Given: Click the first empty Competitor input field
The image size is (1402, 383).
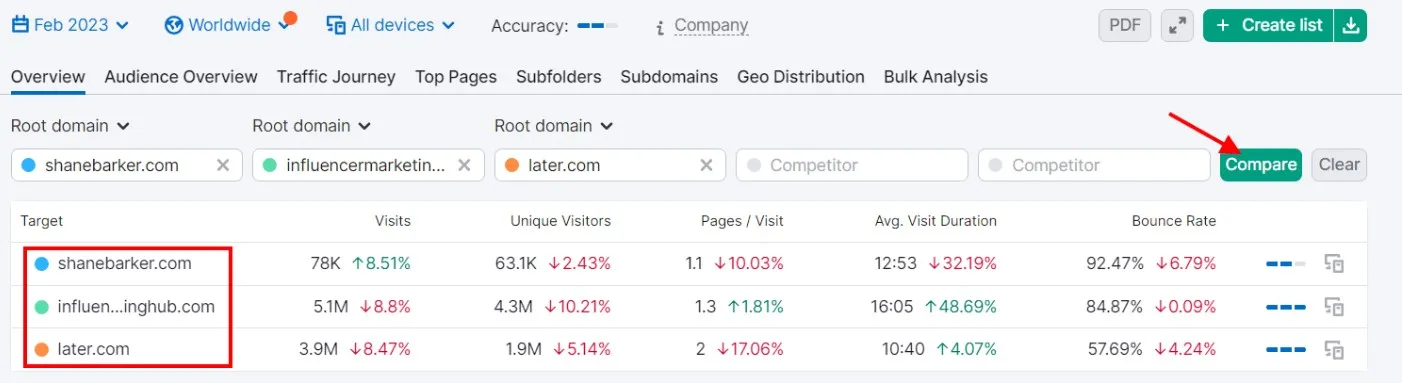Looking at the screenshot, I should pyautogui.click(x=852, y=165).
